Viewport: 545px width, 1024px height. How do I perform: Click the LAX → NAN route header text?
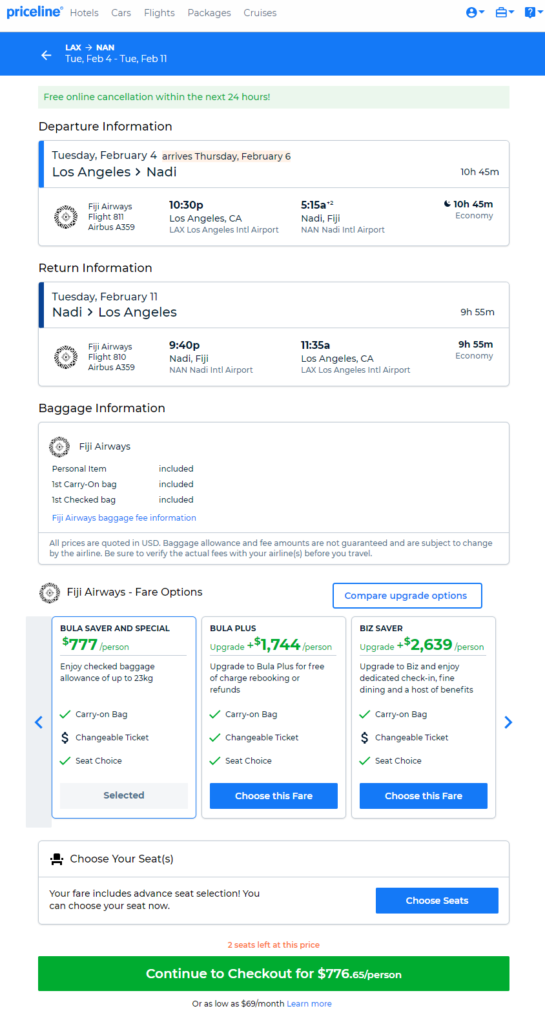pyautogui.click(x=89, y=48)
